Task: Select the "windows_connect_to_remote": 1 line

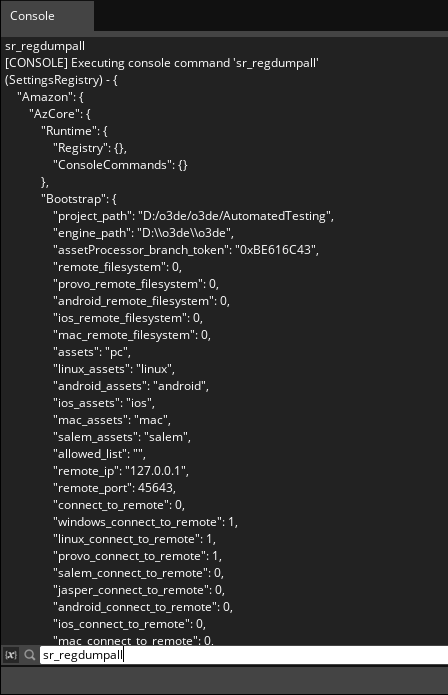Action: click(145, 522)
